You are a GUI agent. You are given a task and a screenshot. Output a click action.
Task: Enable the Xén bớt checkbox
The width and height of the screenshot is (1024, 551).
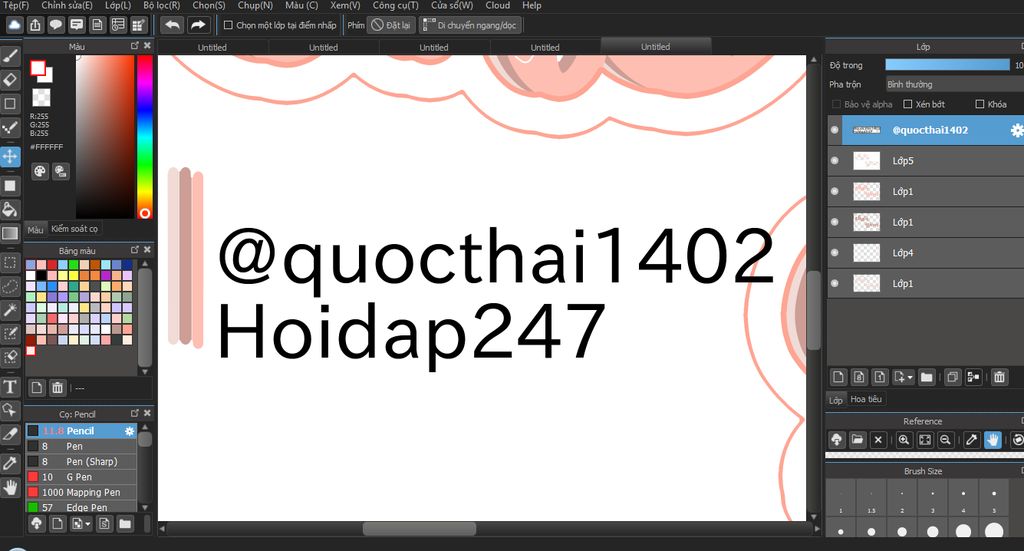point(908,104)
